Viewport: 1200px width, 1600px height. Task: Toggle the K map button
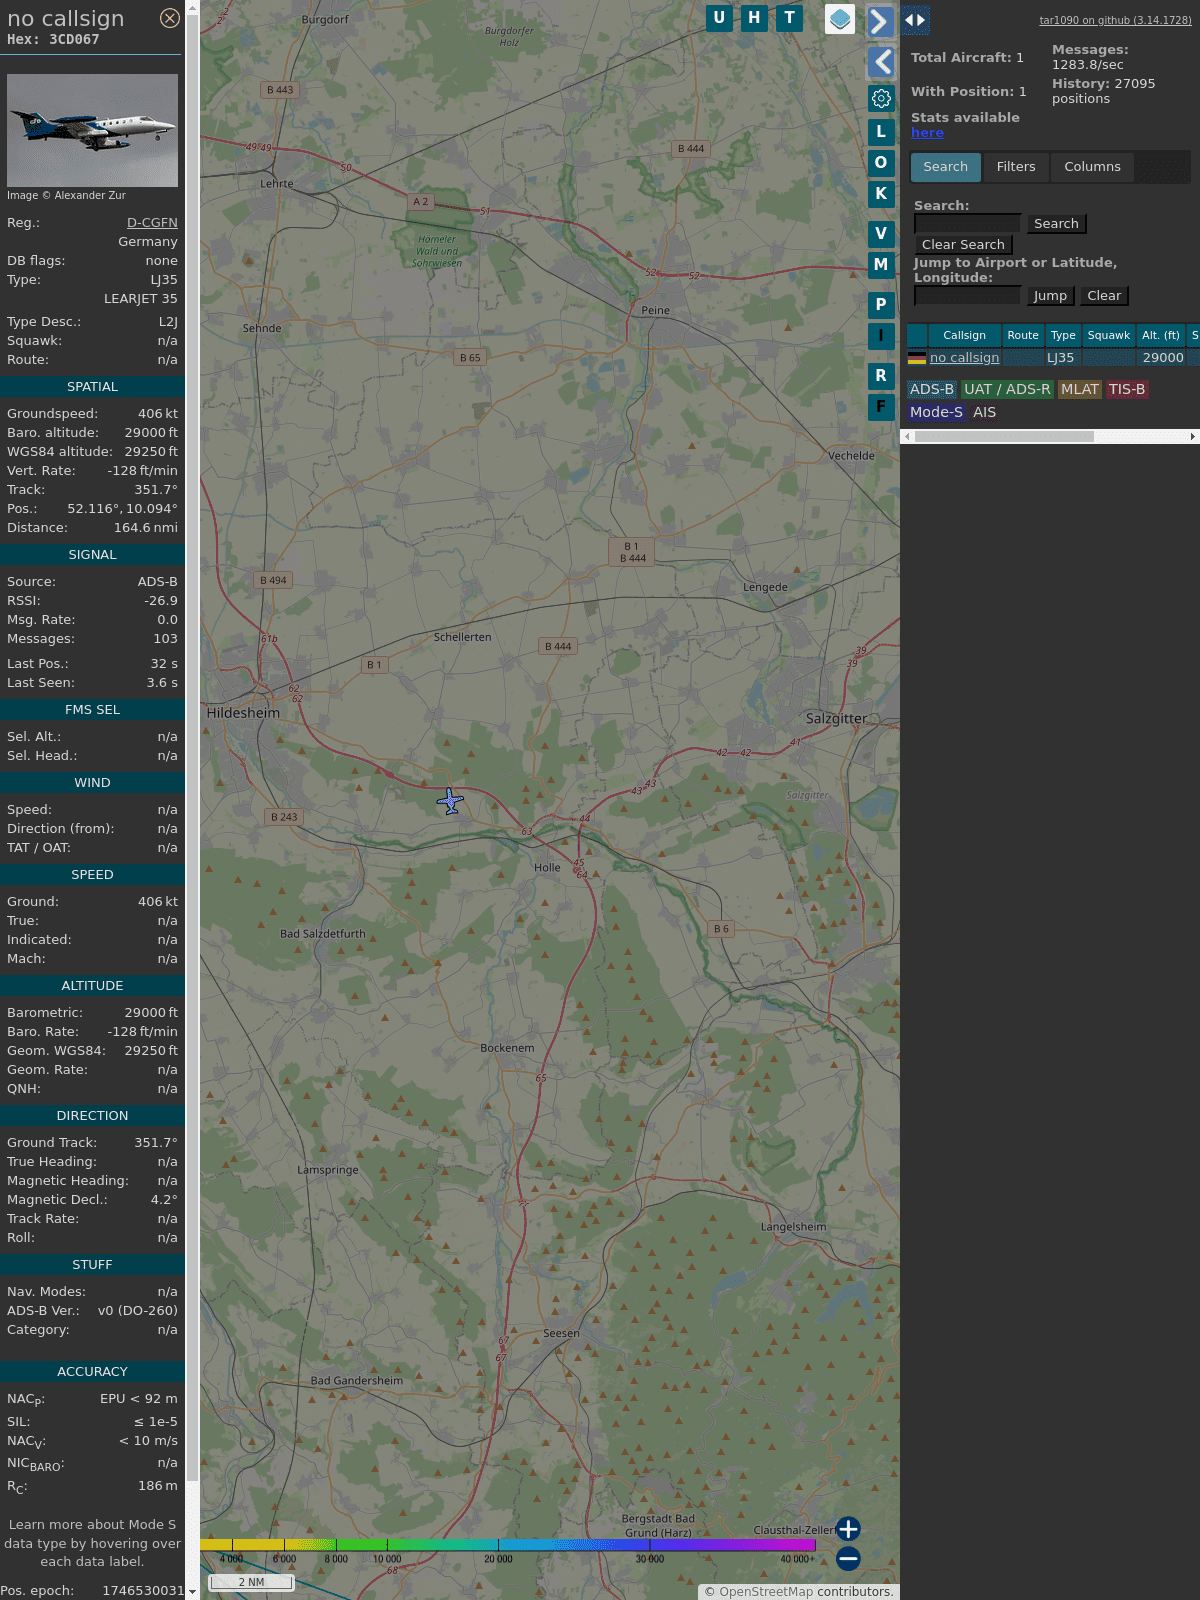(x=881, y=193)
